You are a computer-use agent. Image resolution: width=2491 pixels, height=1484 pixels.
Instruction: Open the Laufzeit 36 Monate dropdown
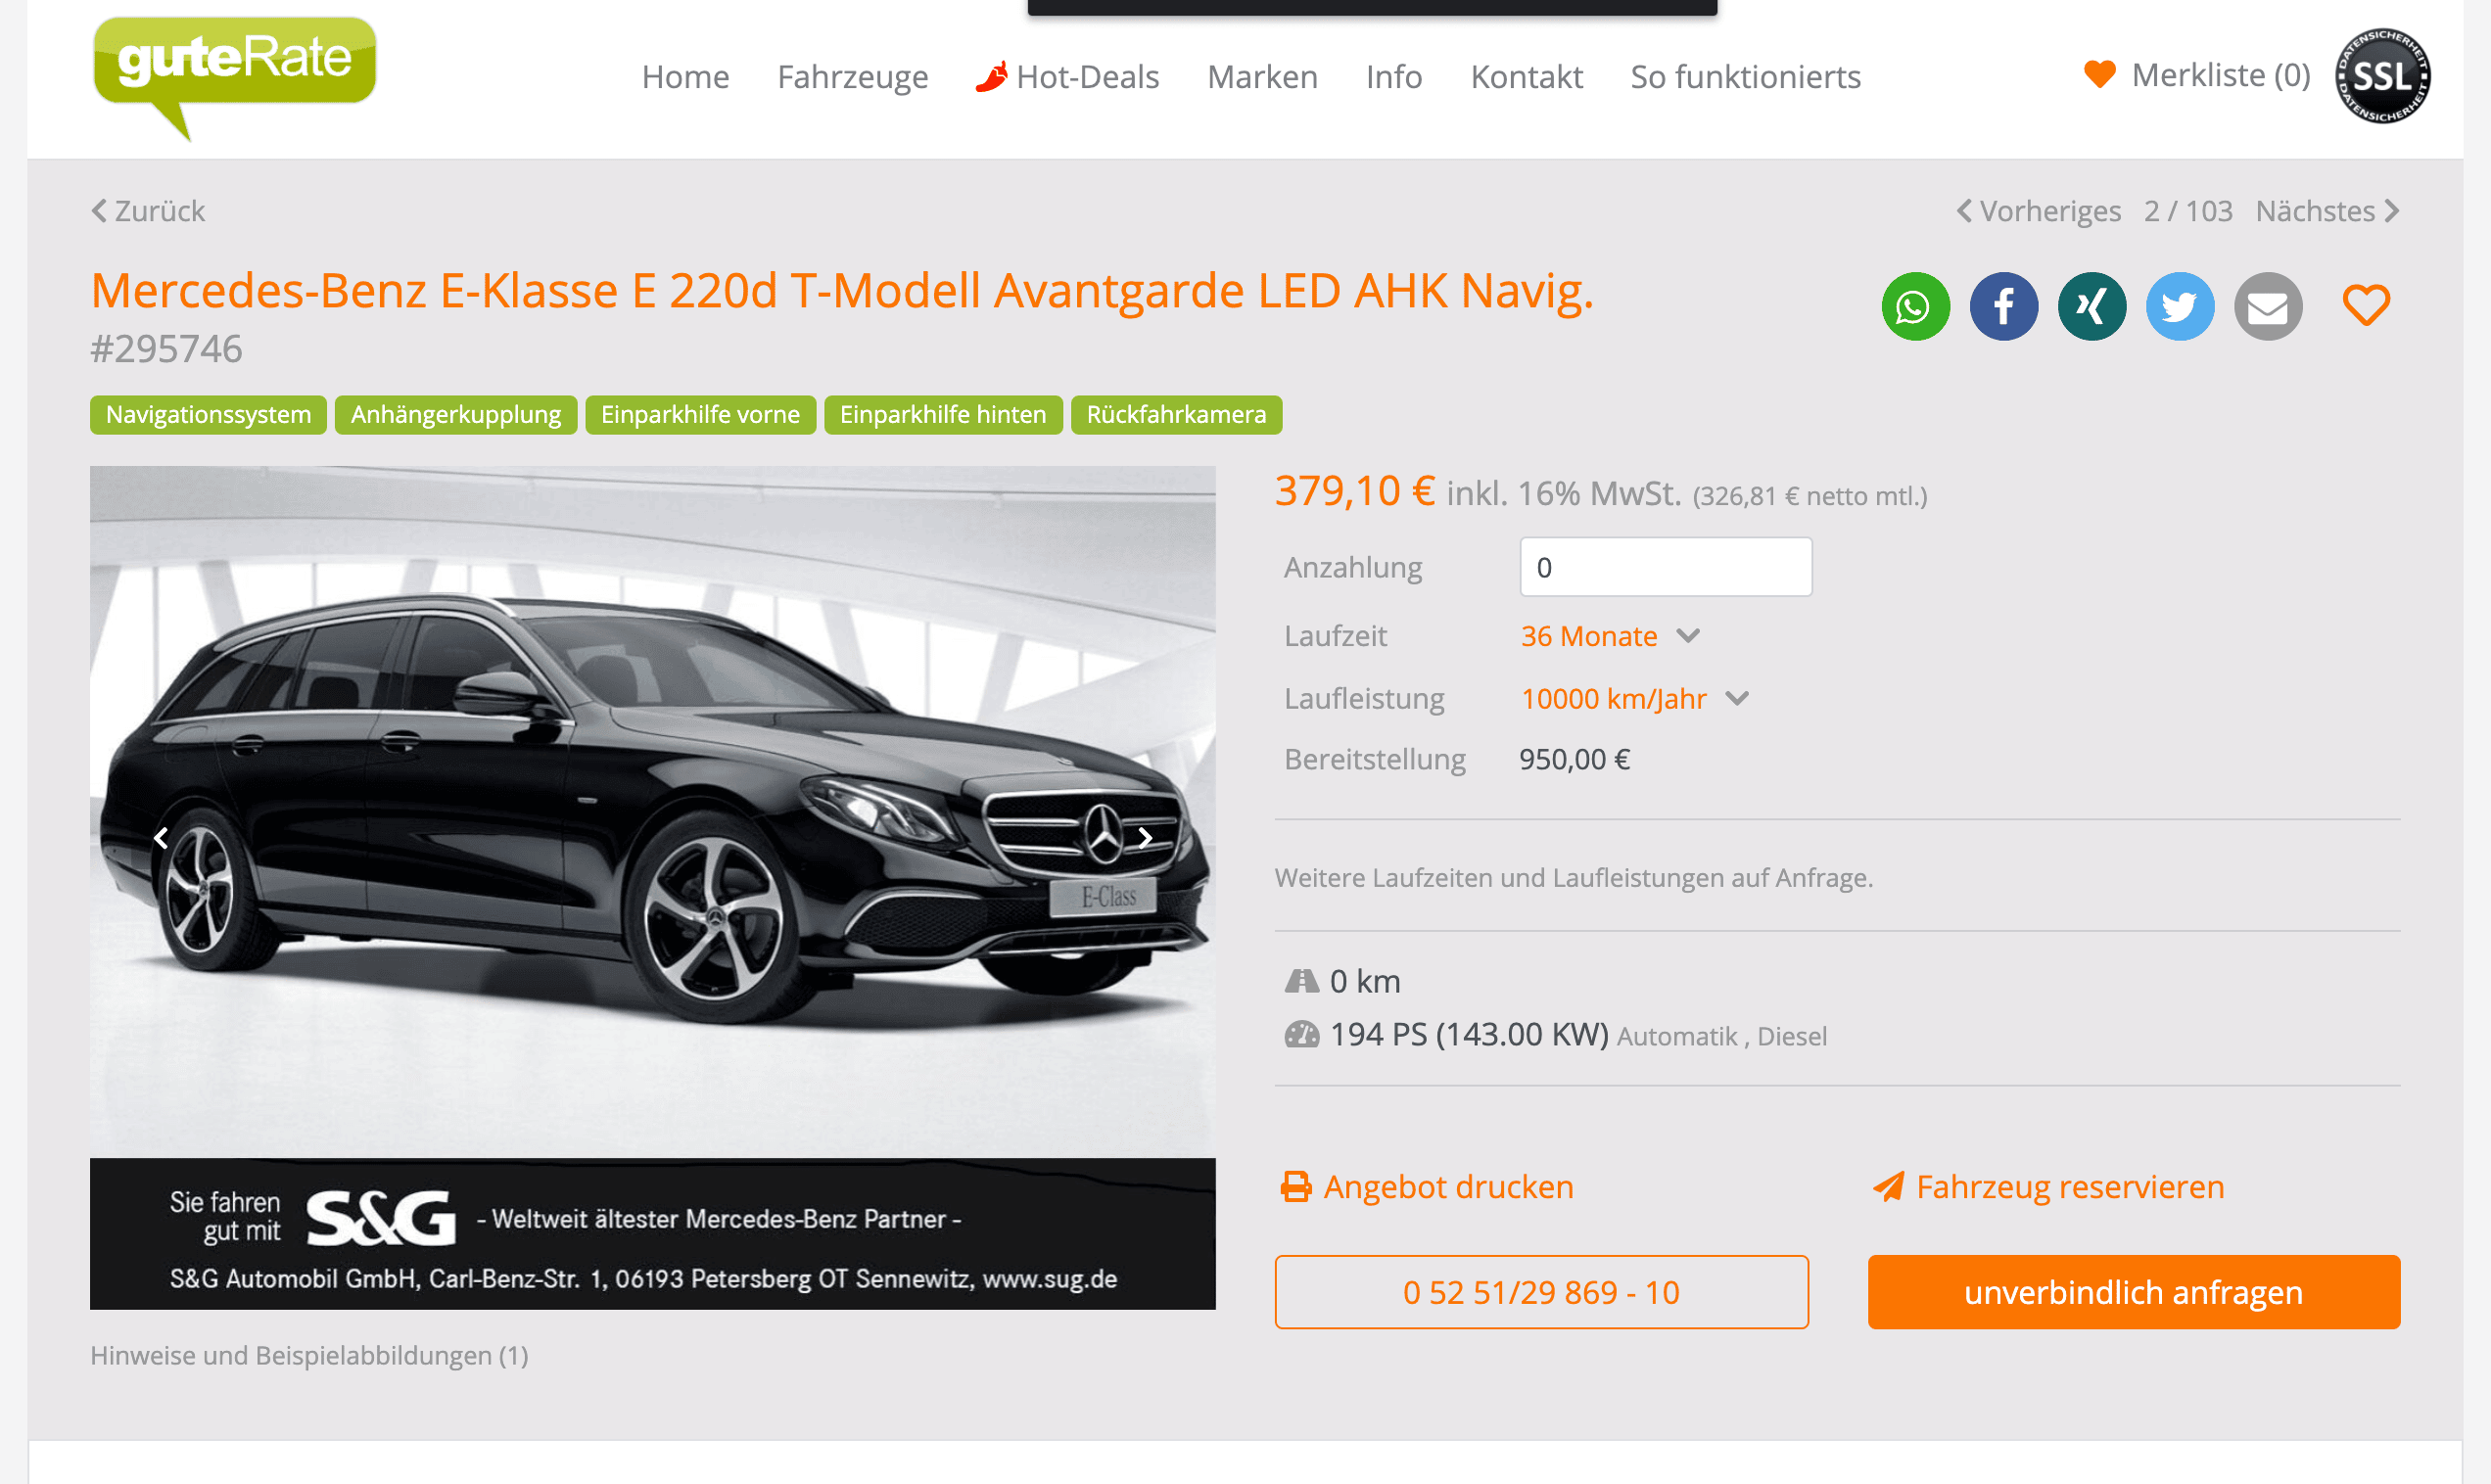(x=1609, y=636)
